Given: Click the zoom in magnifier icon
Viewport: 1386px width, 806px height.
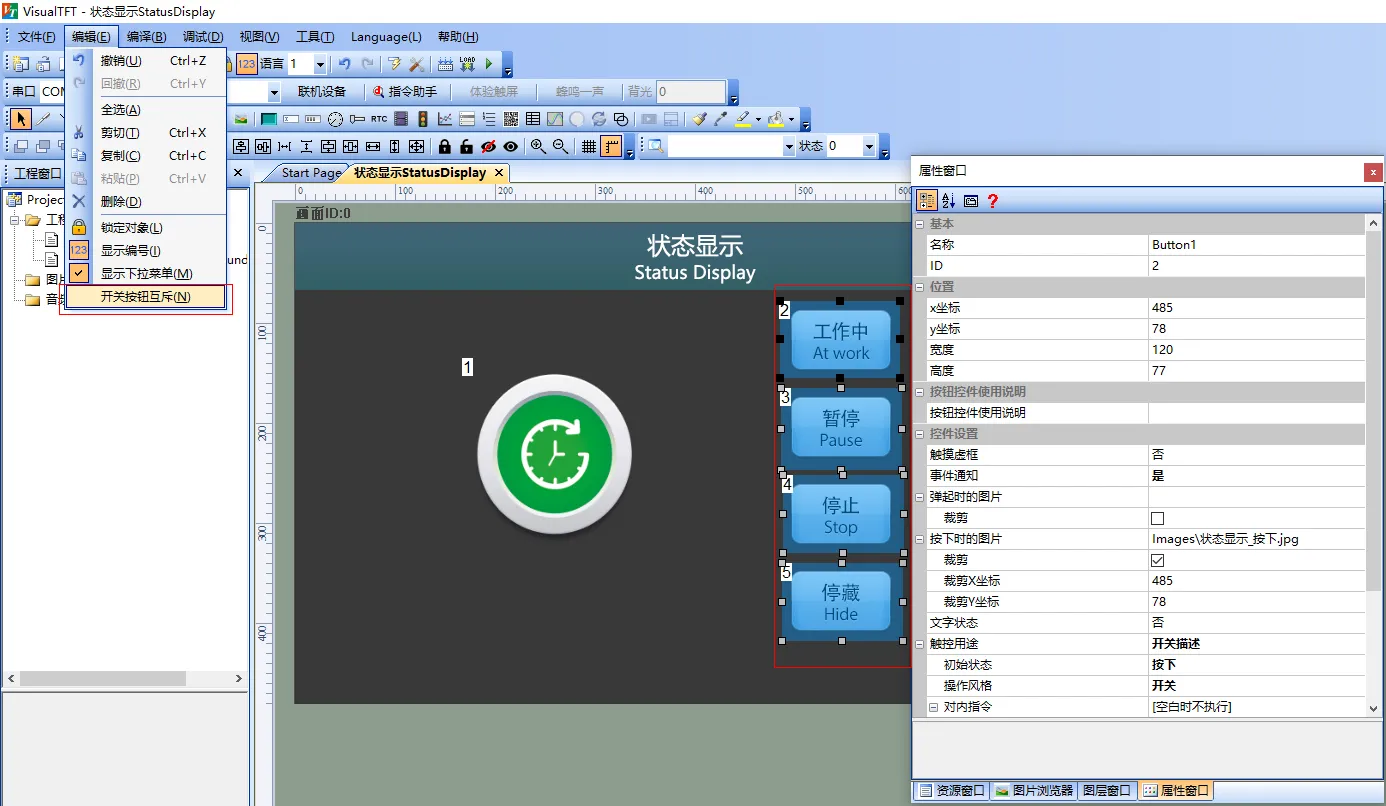Looking at the screenshot, I should pyautogui.click(x=539, y=147).
